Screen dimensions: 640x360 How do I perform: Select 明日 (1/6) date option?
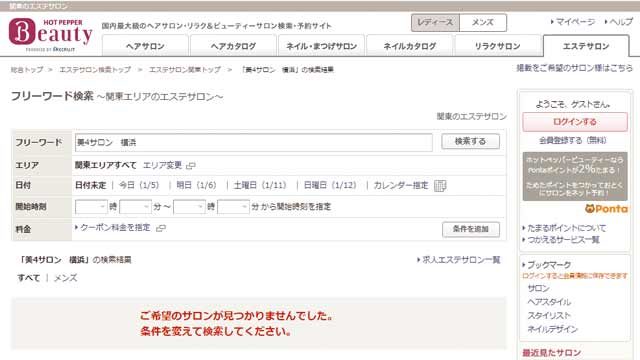[196, 185]
